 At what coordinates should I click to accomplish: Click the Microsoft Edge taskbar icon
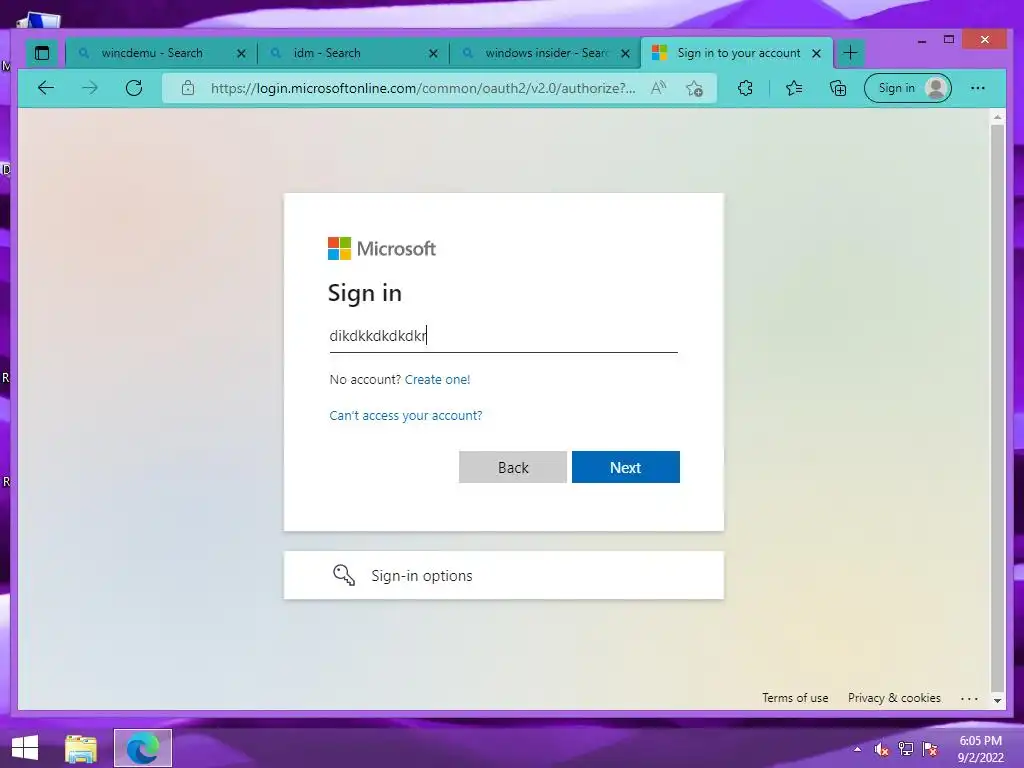(x=143, y=748)
